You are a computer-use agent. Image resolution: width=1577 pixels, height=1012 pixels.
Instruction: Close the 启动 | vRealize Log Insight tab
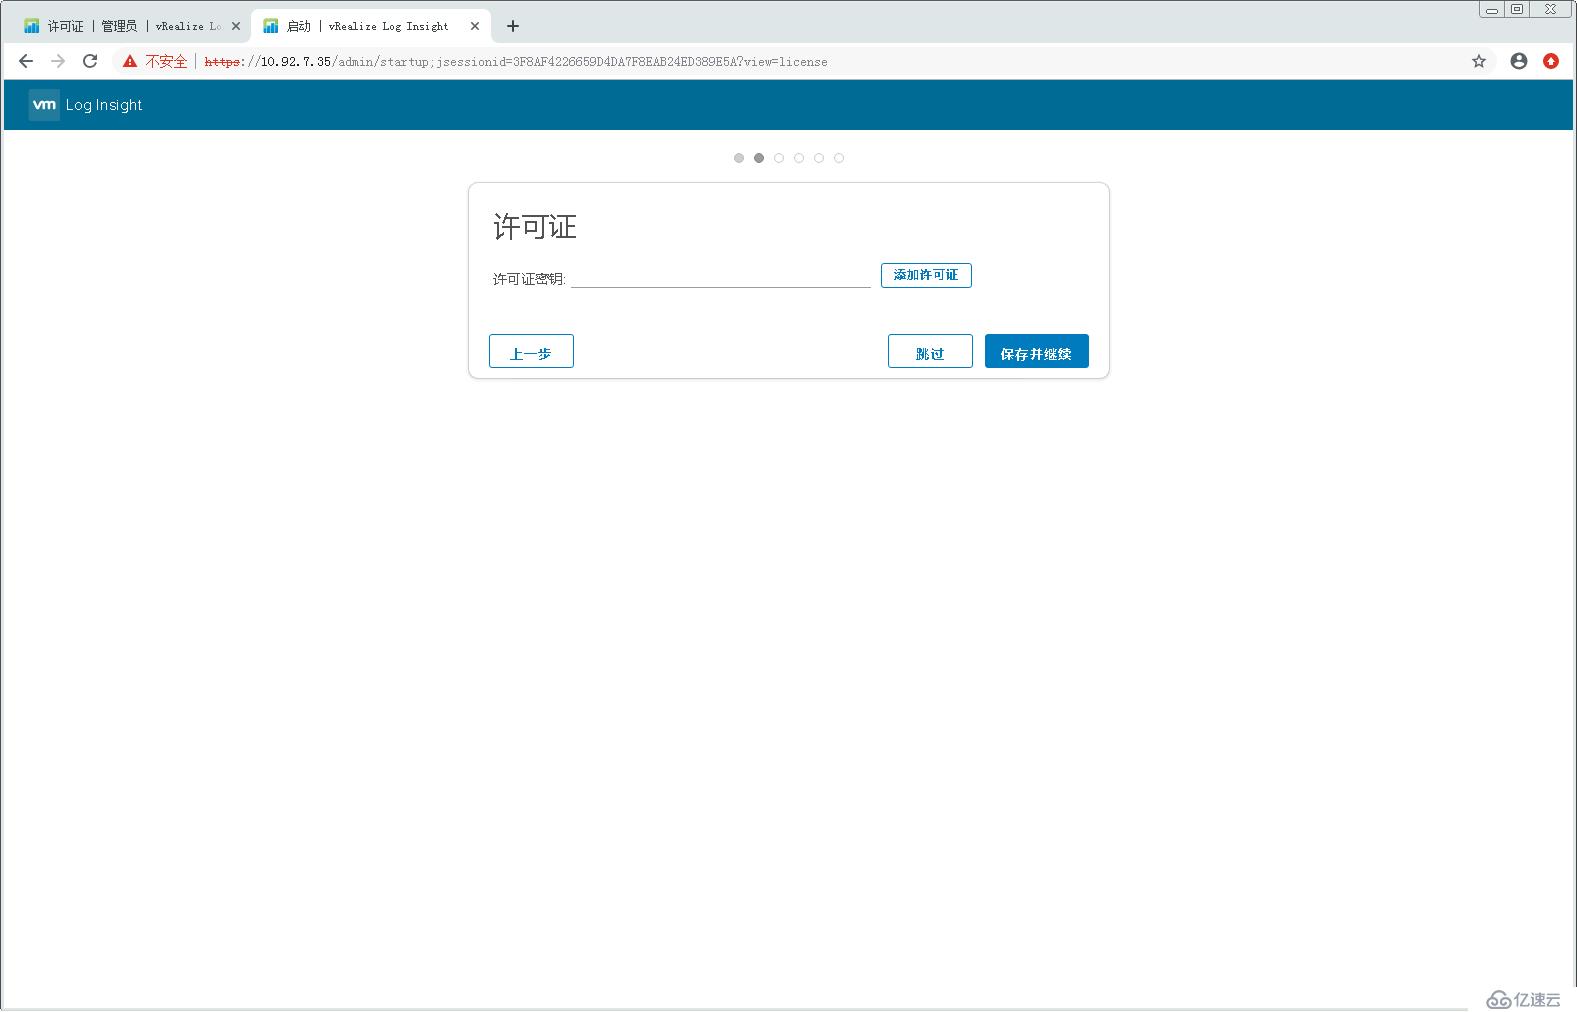click(475, 26)
